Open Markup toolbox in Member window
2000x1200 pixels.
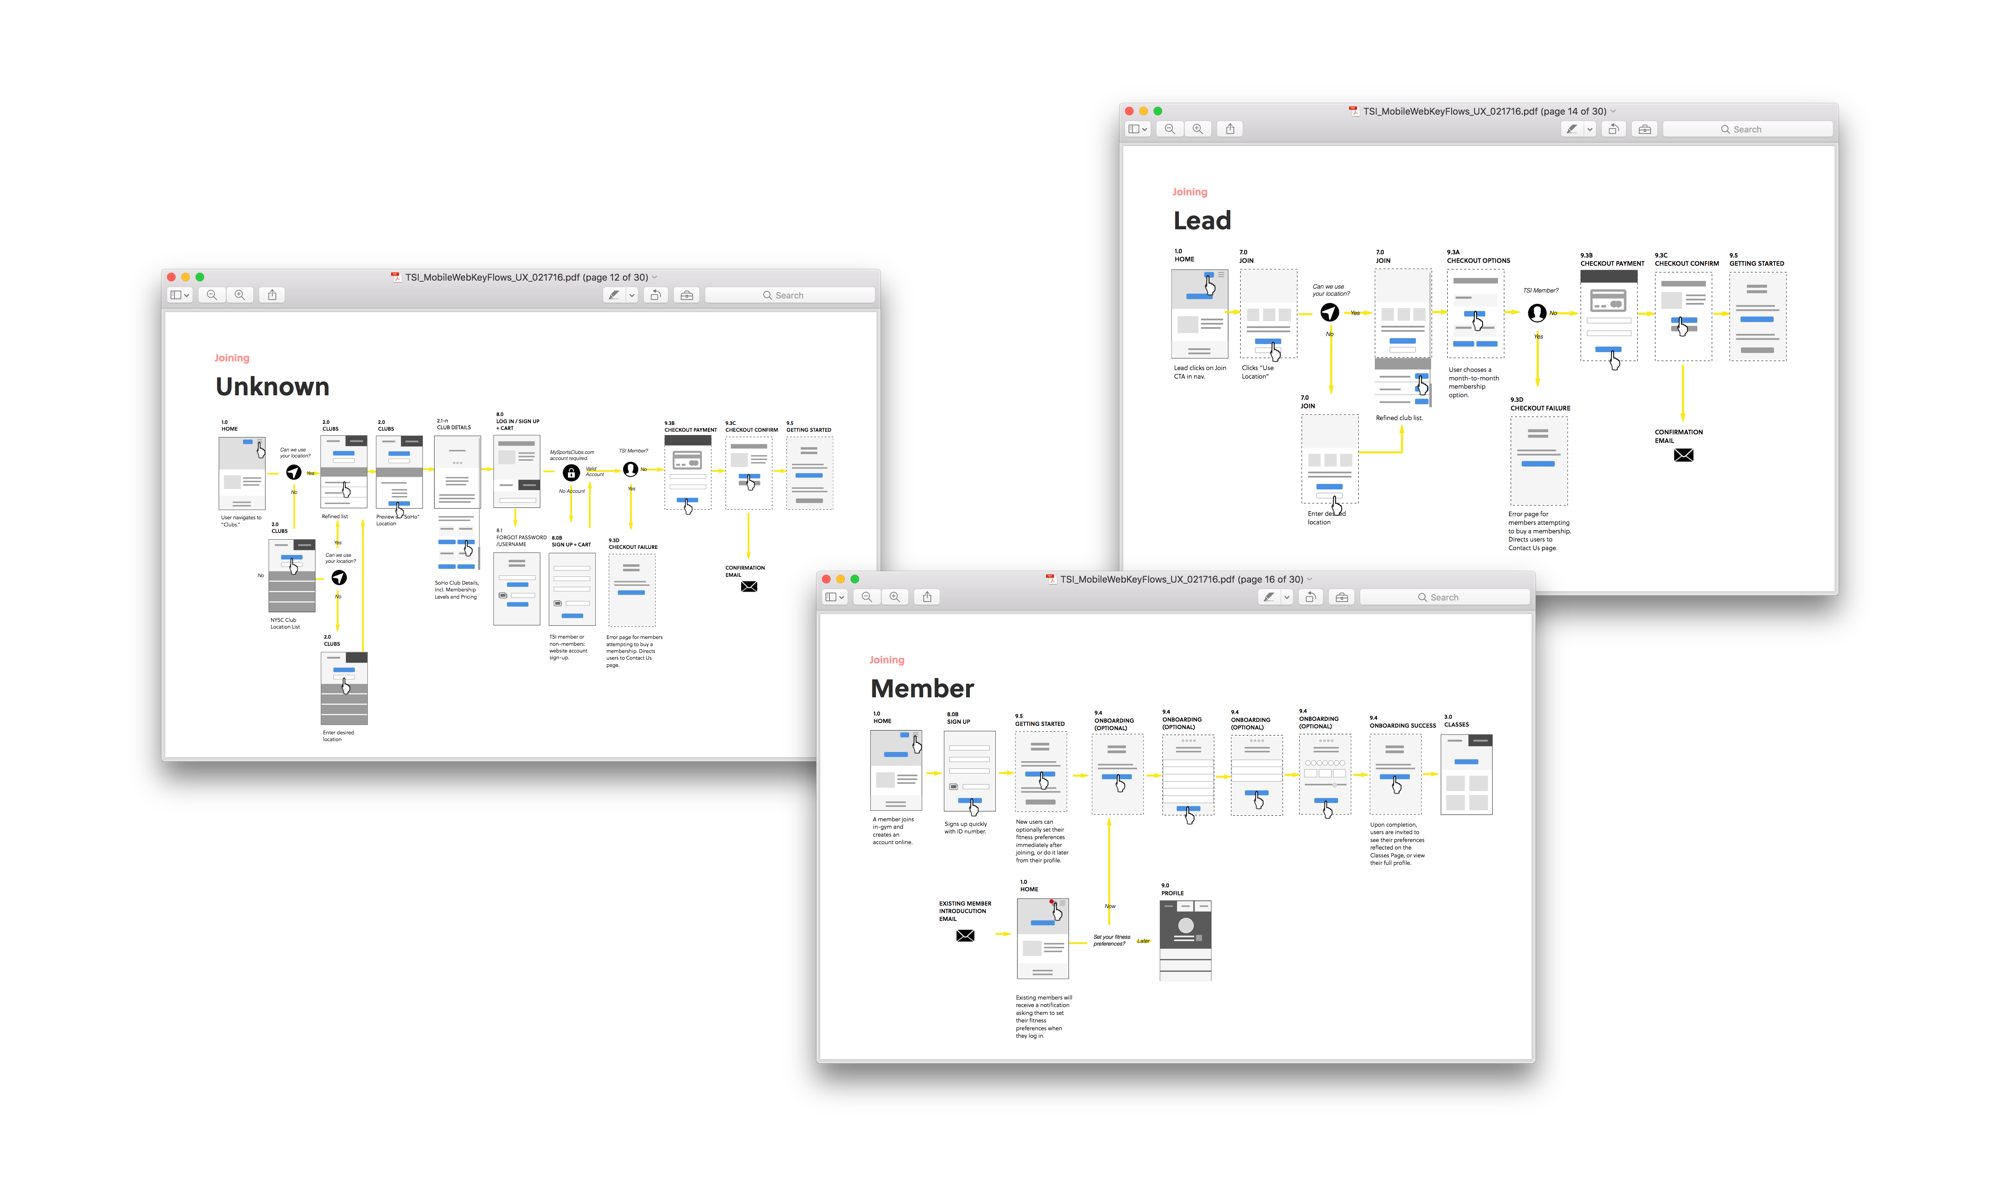[1342, 597]
